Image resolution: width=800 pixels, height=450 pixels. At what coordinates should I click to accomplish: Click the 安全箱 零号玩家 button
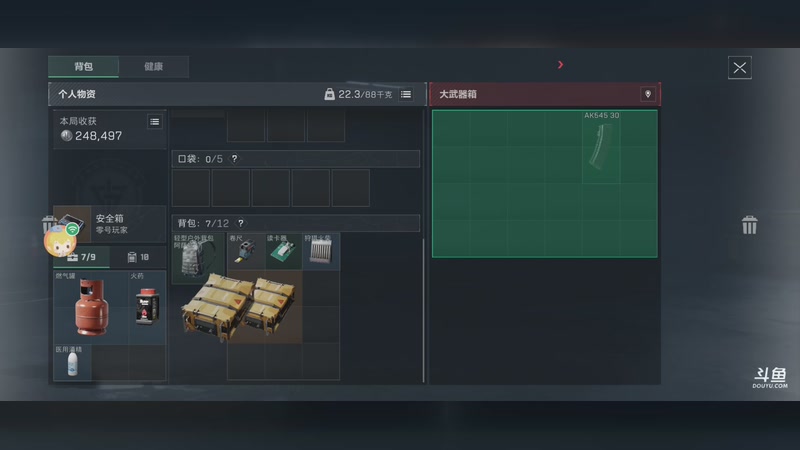tap(110, 224)
